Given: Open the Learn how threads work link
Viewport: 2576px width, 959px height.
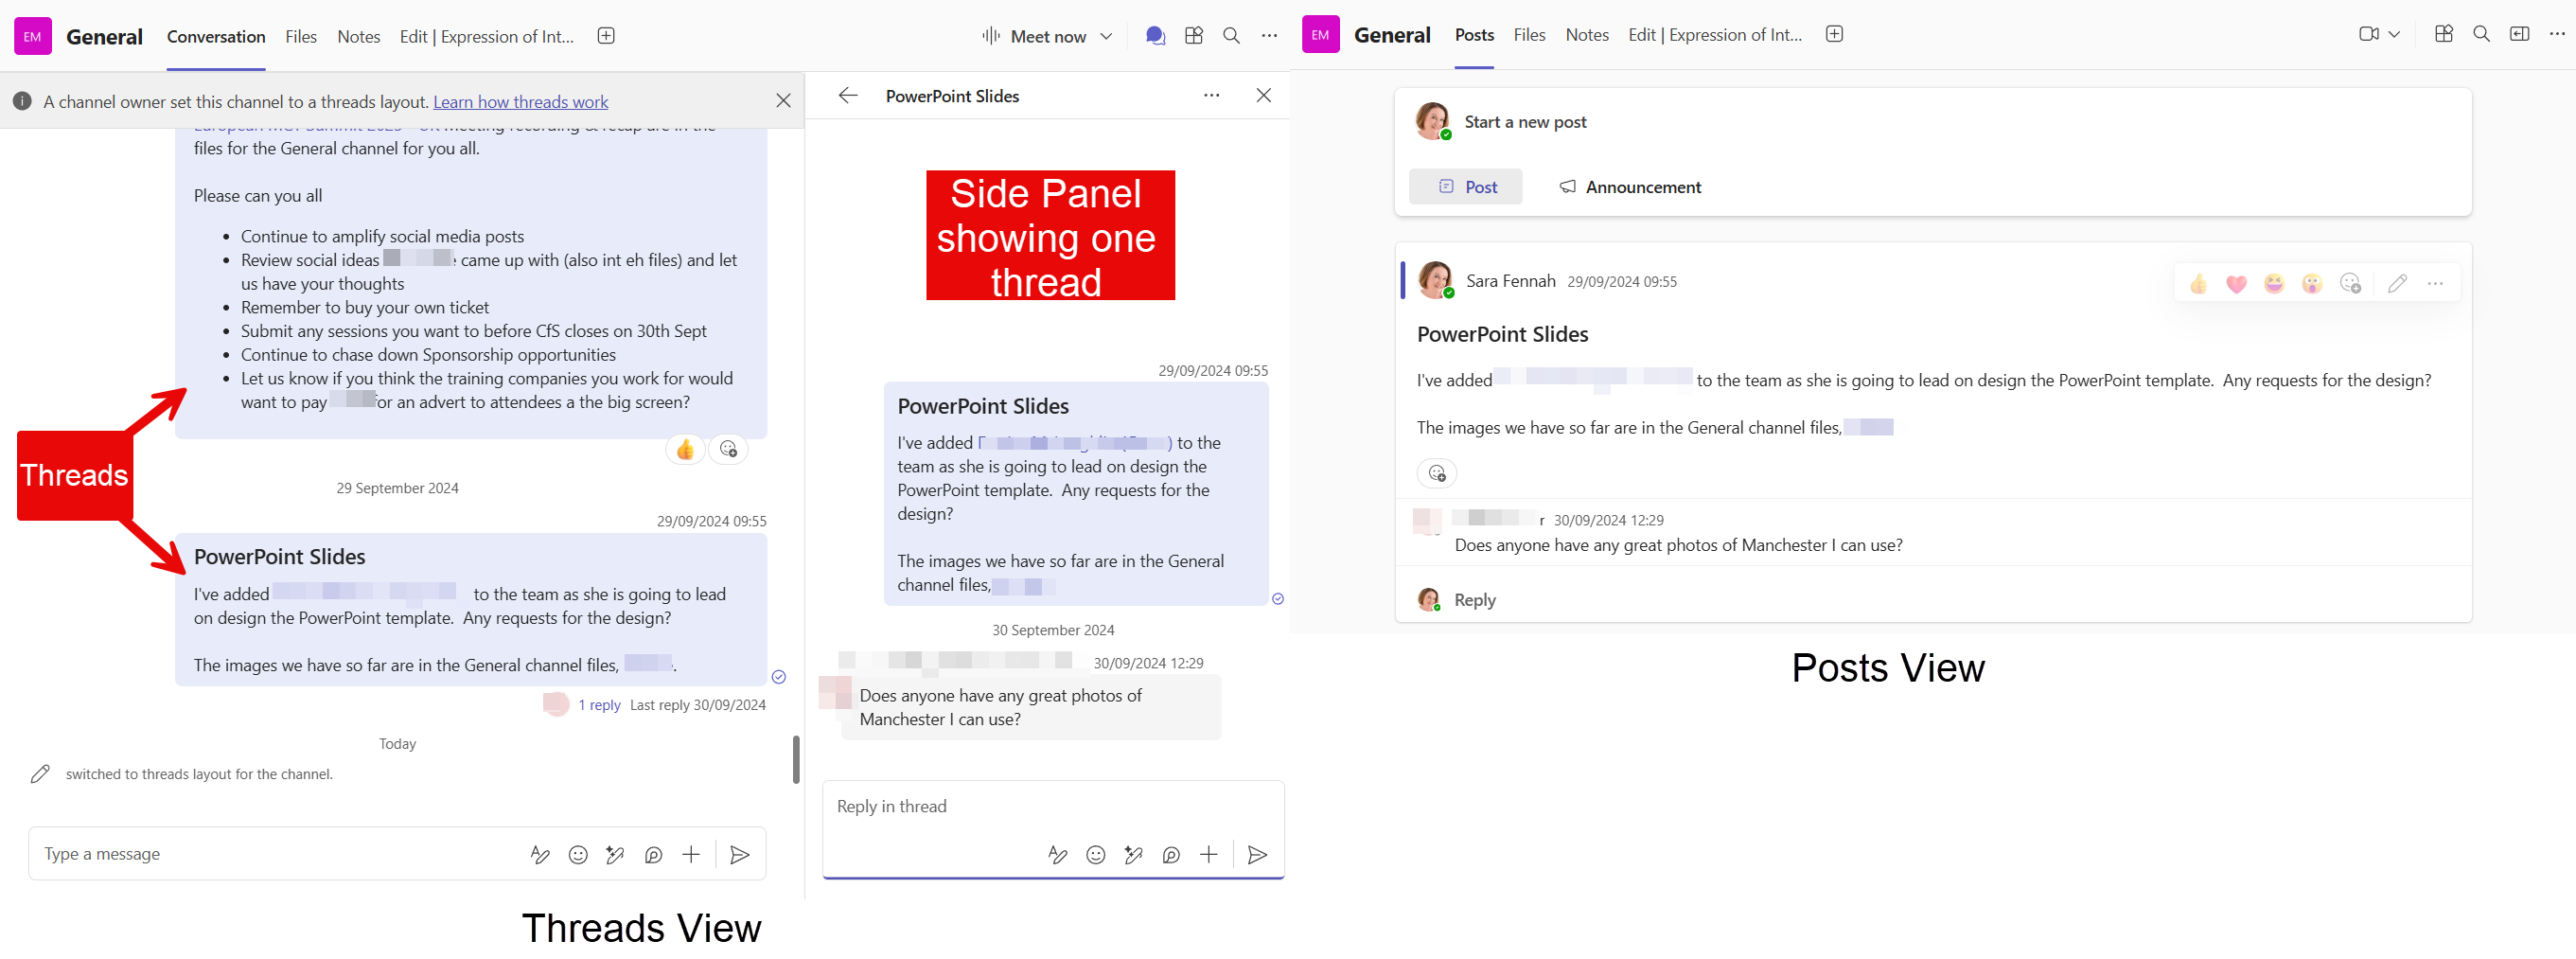Looking at the screenshot, I should [x=520, y=102].
